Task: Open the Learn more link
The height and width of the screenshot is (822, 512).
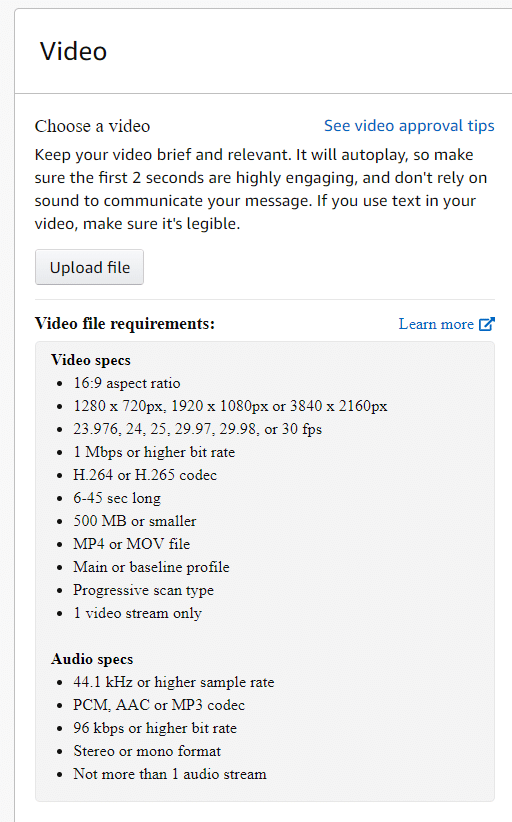Action: pos(436,324)
